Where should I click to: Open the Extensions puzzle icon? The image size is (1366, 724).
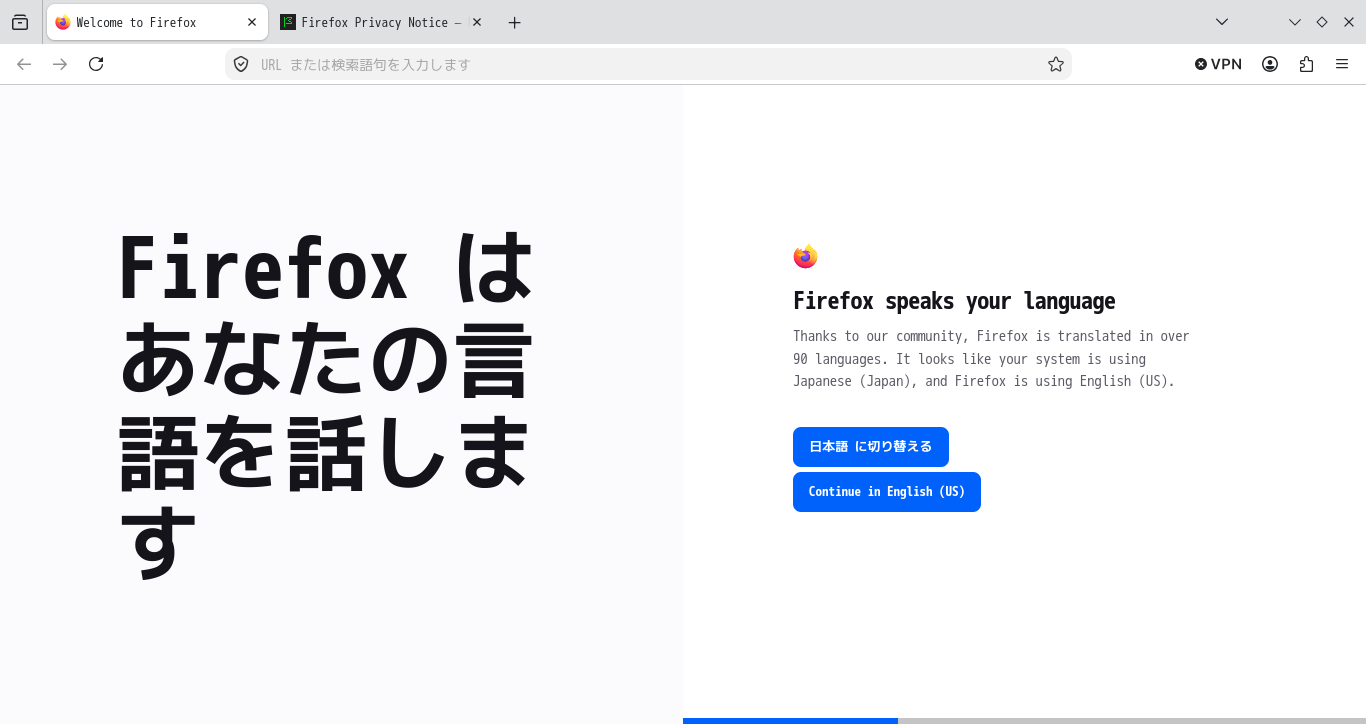point(1306,64)
